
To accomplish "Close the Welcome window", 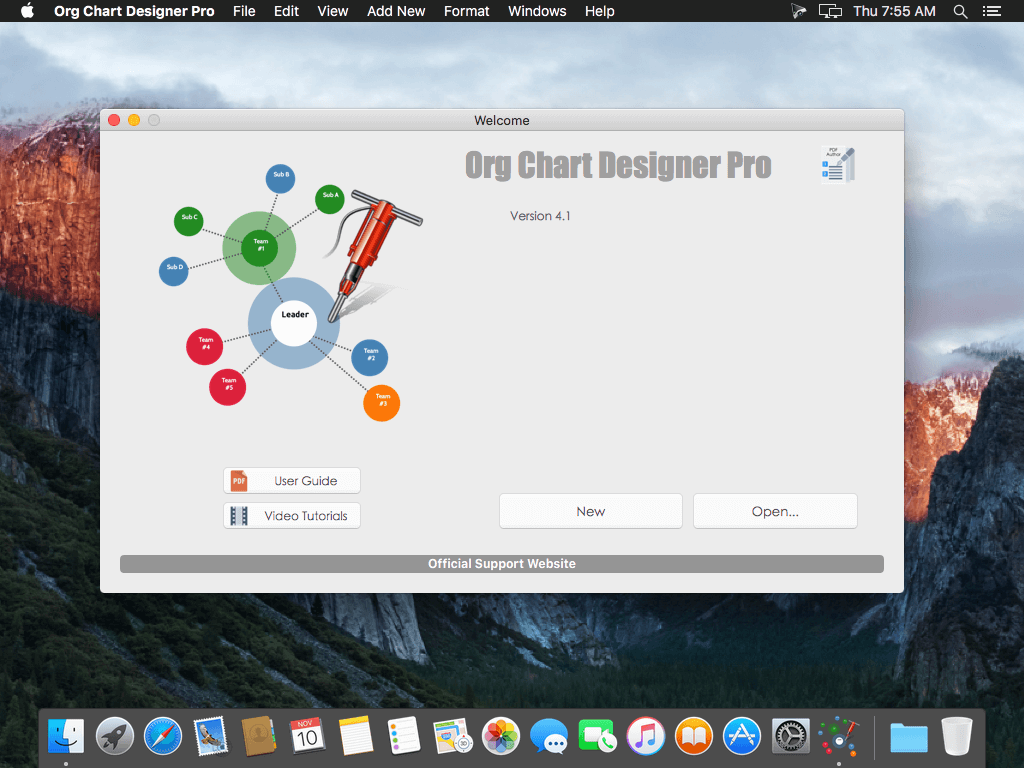I will (x=114, y=120).
